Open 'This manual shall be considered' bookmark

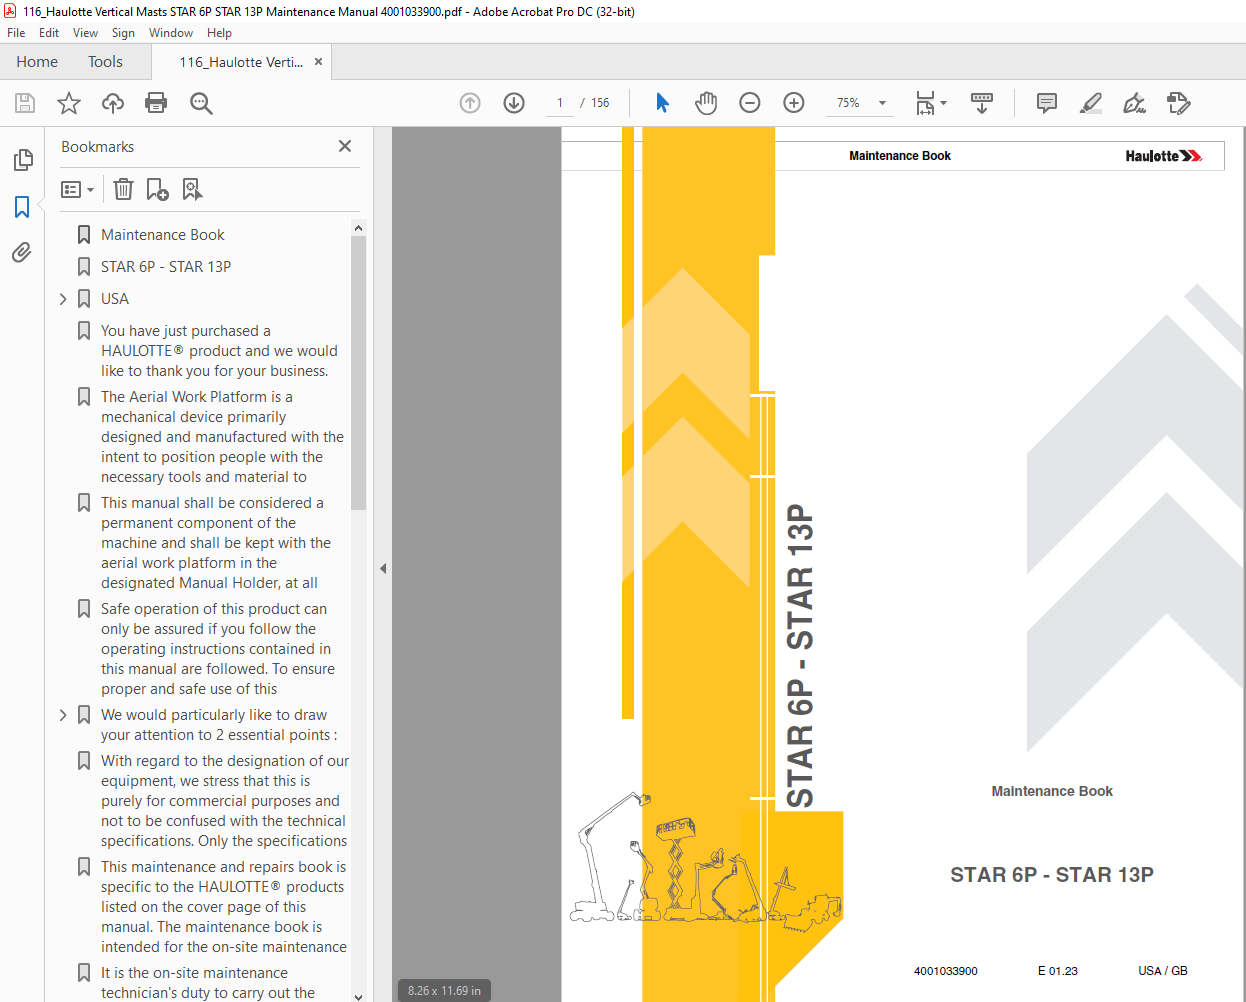[x=216, y=543]
